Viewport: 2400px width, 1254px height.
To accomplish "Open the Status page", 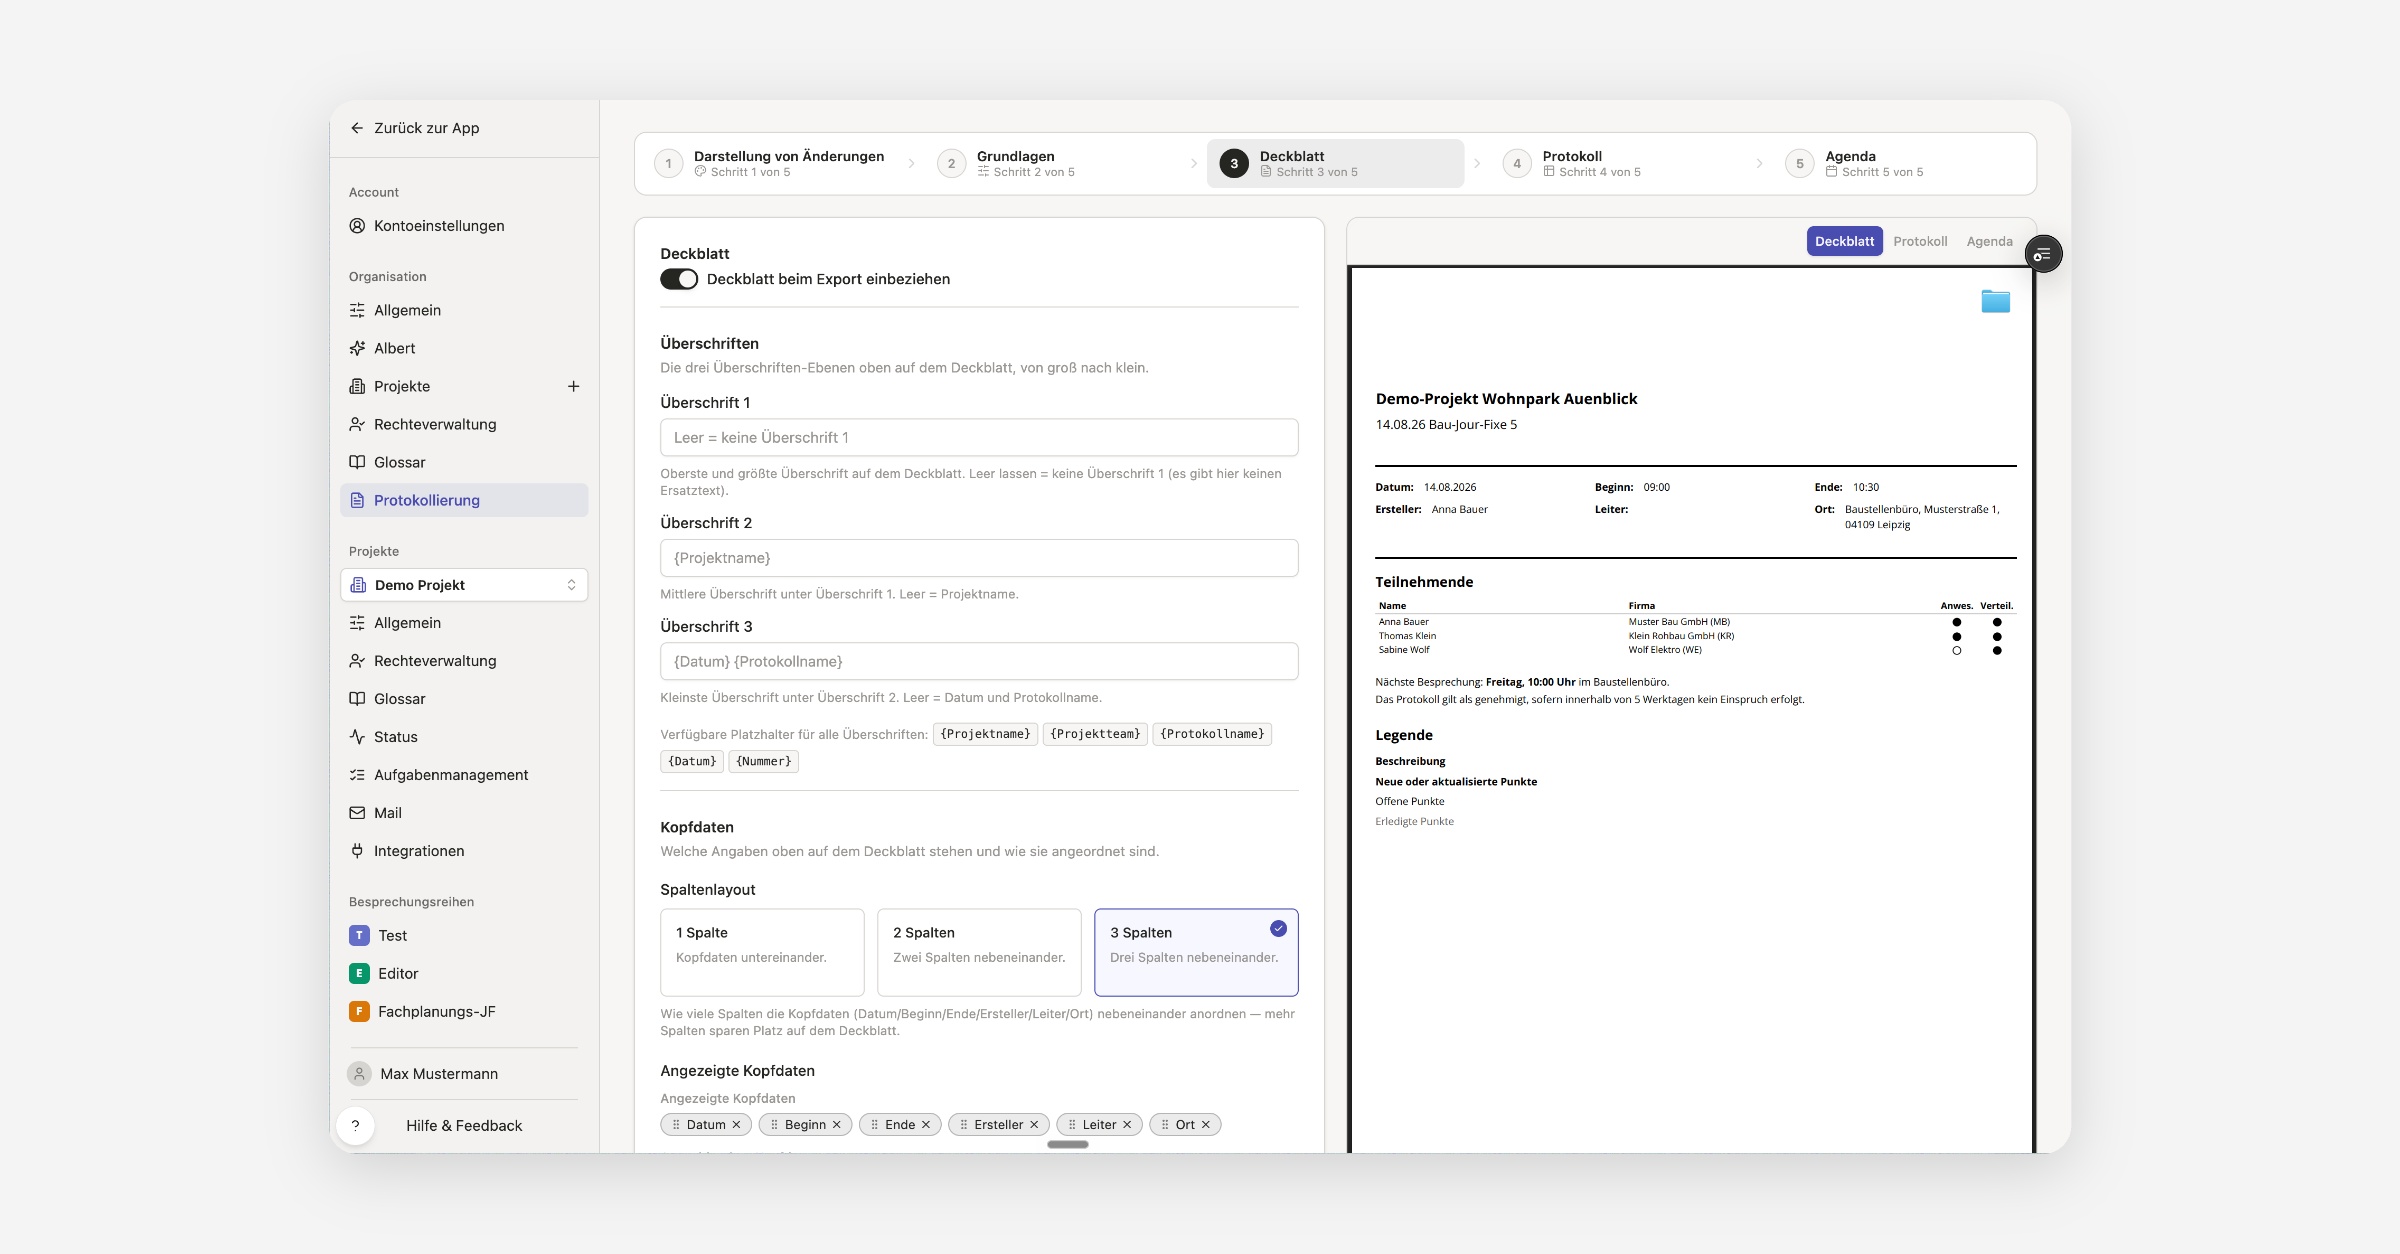I will [464, 737].
